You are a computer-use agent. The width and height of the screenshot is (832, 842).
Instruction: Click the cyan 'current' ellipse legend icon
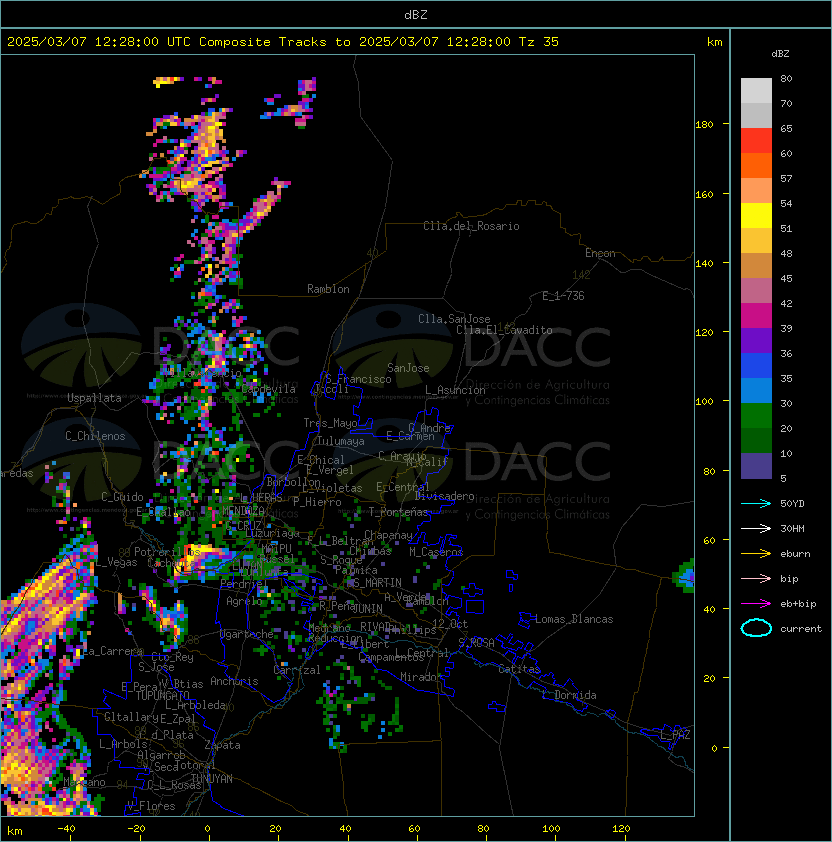tap(756, 628)
